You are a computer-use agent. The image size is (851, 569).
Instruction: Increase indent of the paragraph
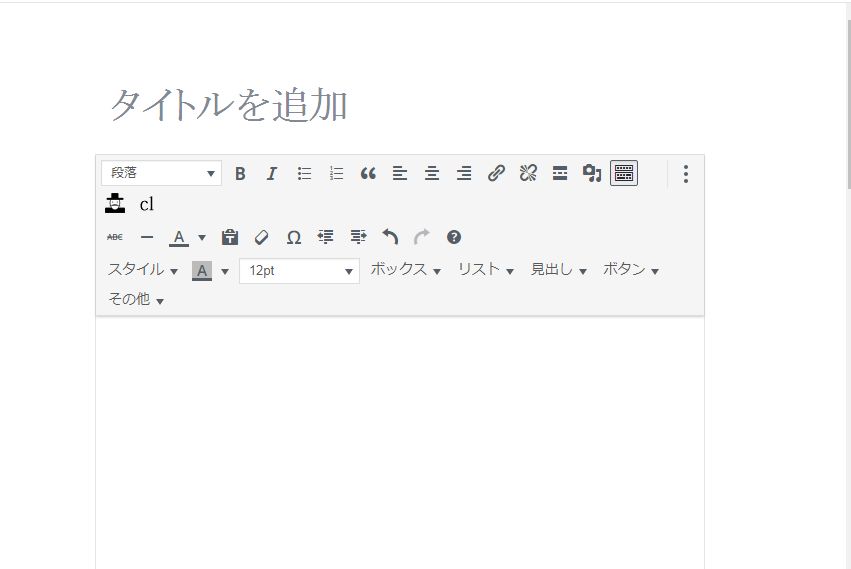[358, 237]
